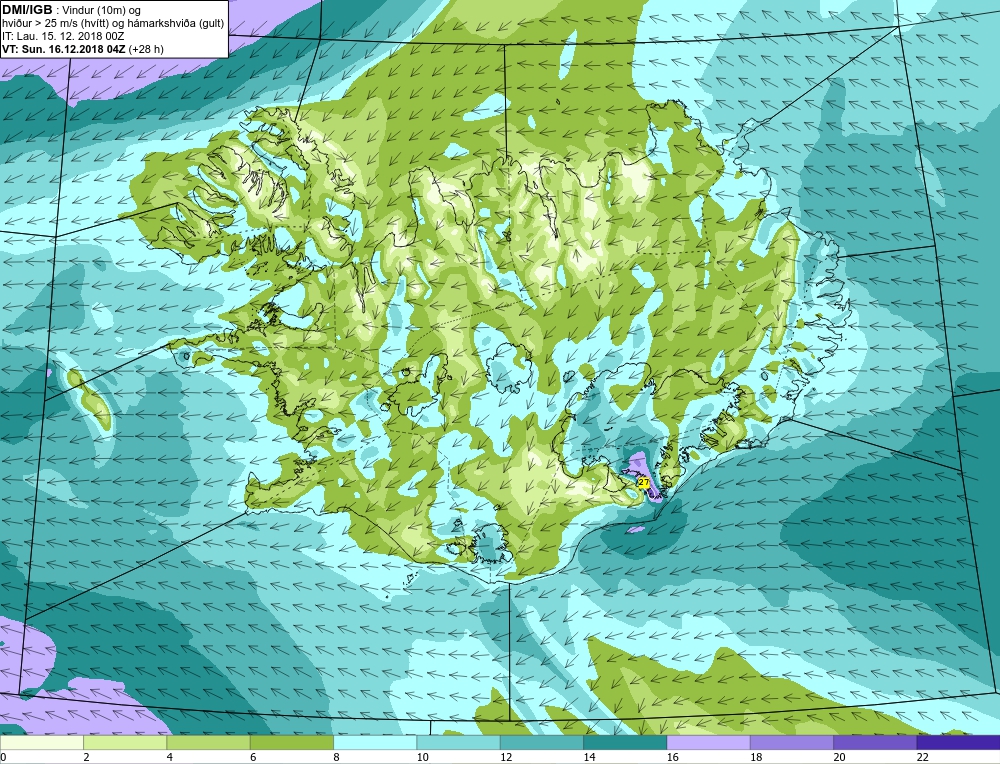The width and height of the screenshot is (1000, 764).
Task: Choose the 12–14 m/s teal legend segment
Action: coord(541,742)
